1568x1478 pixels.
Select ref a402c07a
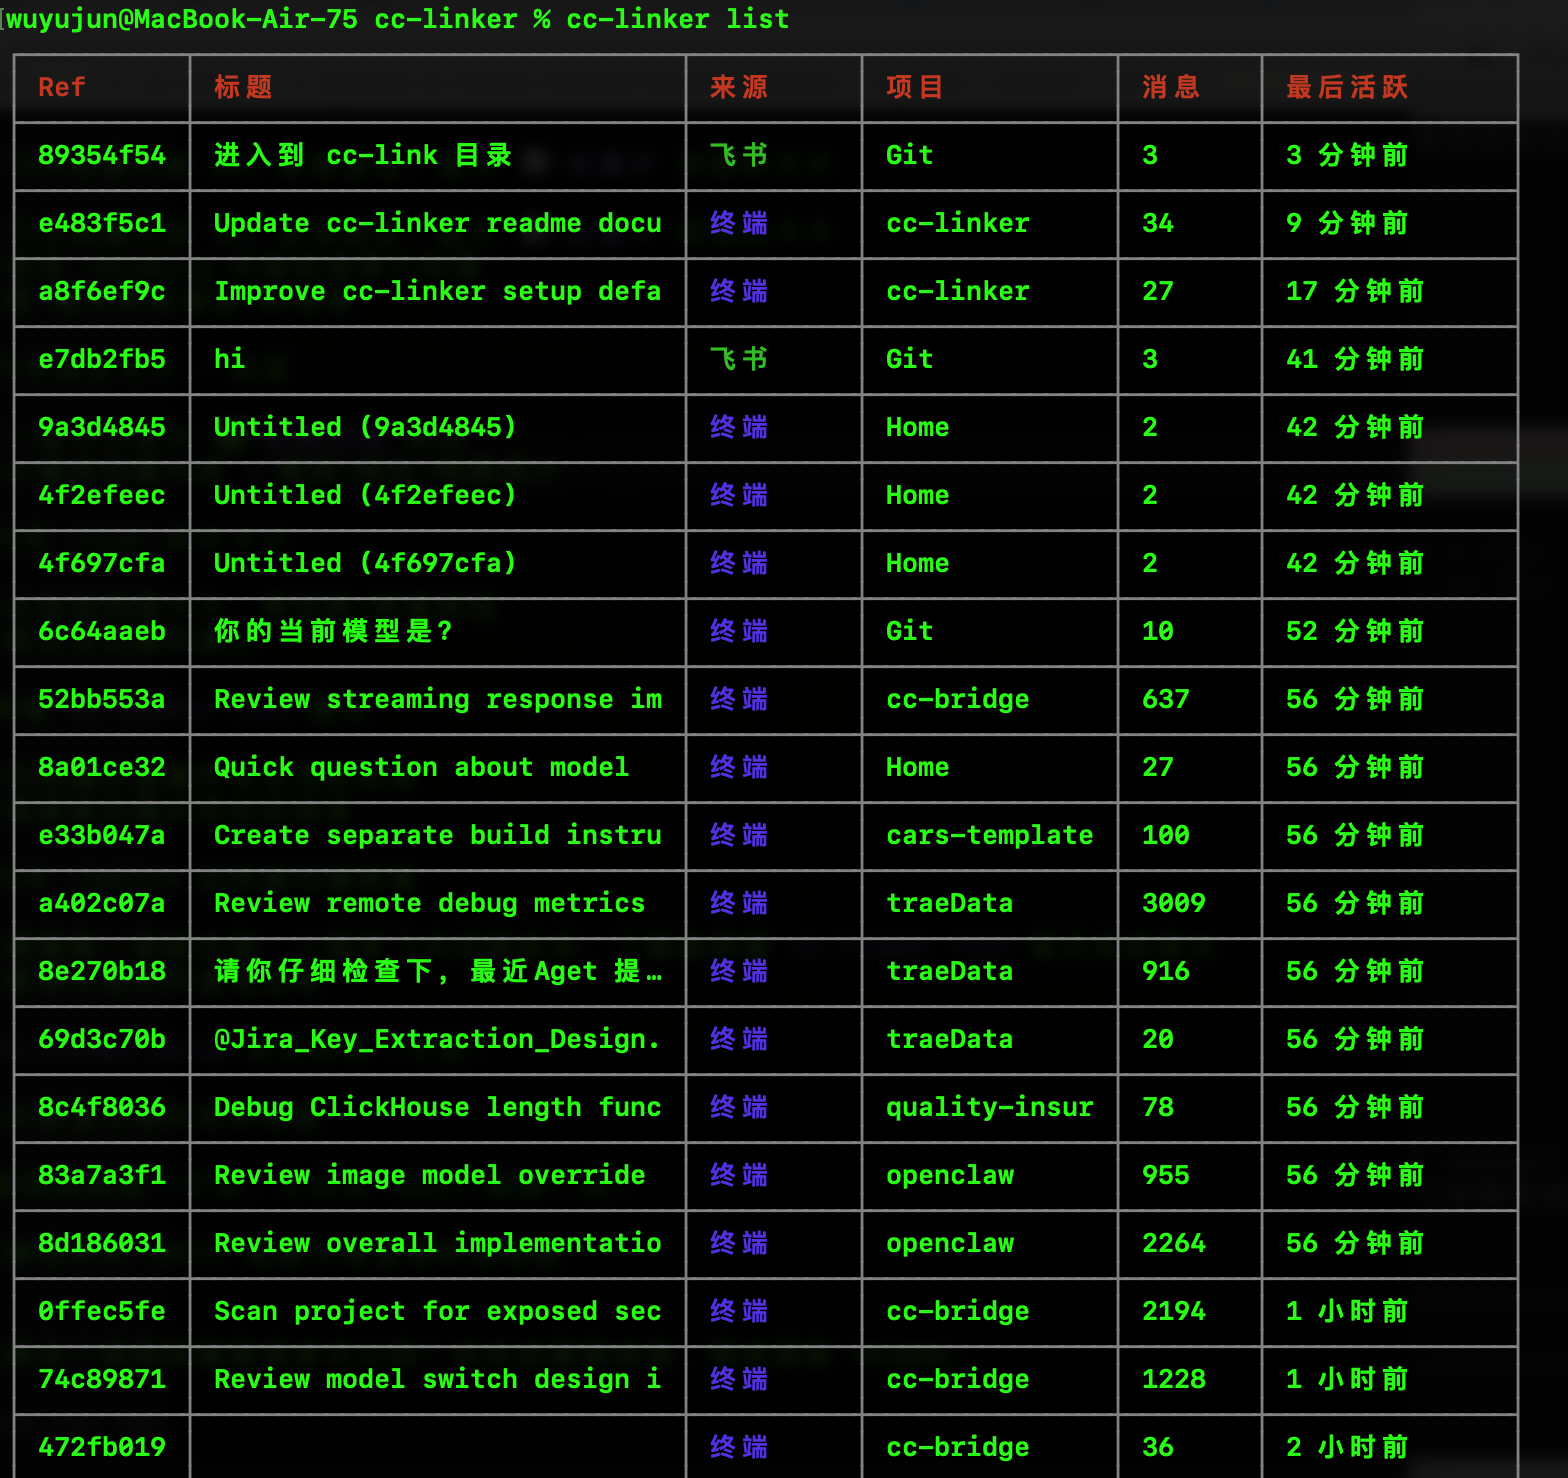[101, 904]
